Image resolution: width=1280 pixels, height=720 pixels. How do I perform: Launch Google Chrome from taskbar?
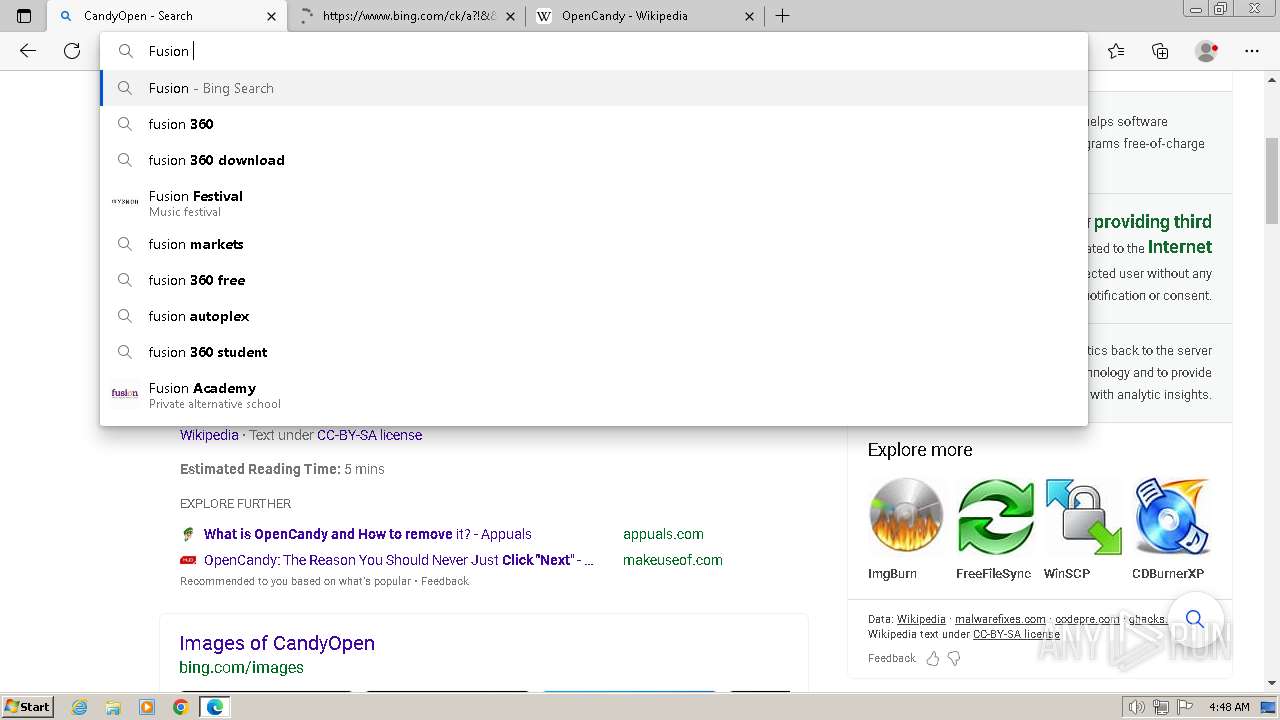[x=181, y=707]
